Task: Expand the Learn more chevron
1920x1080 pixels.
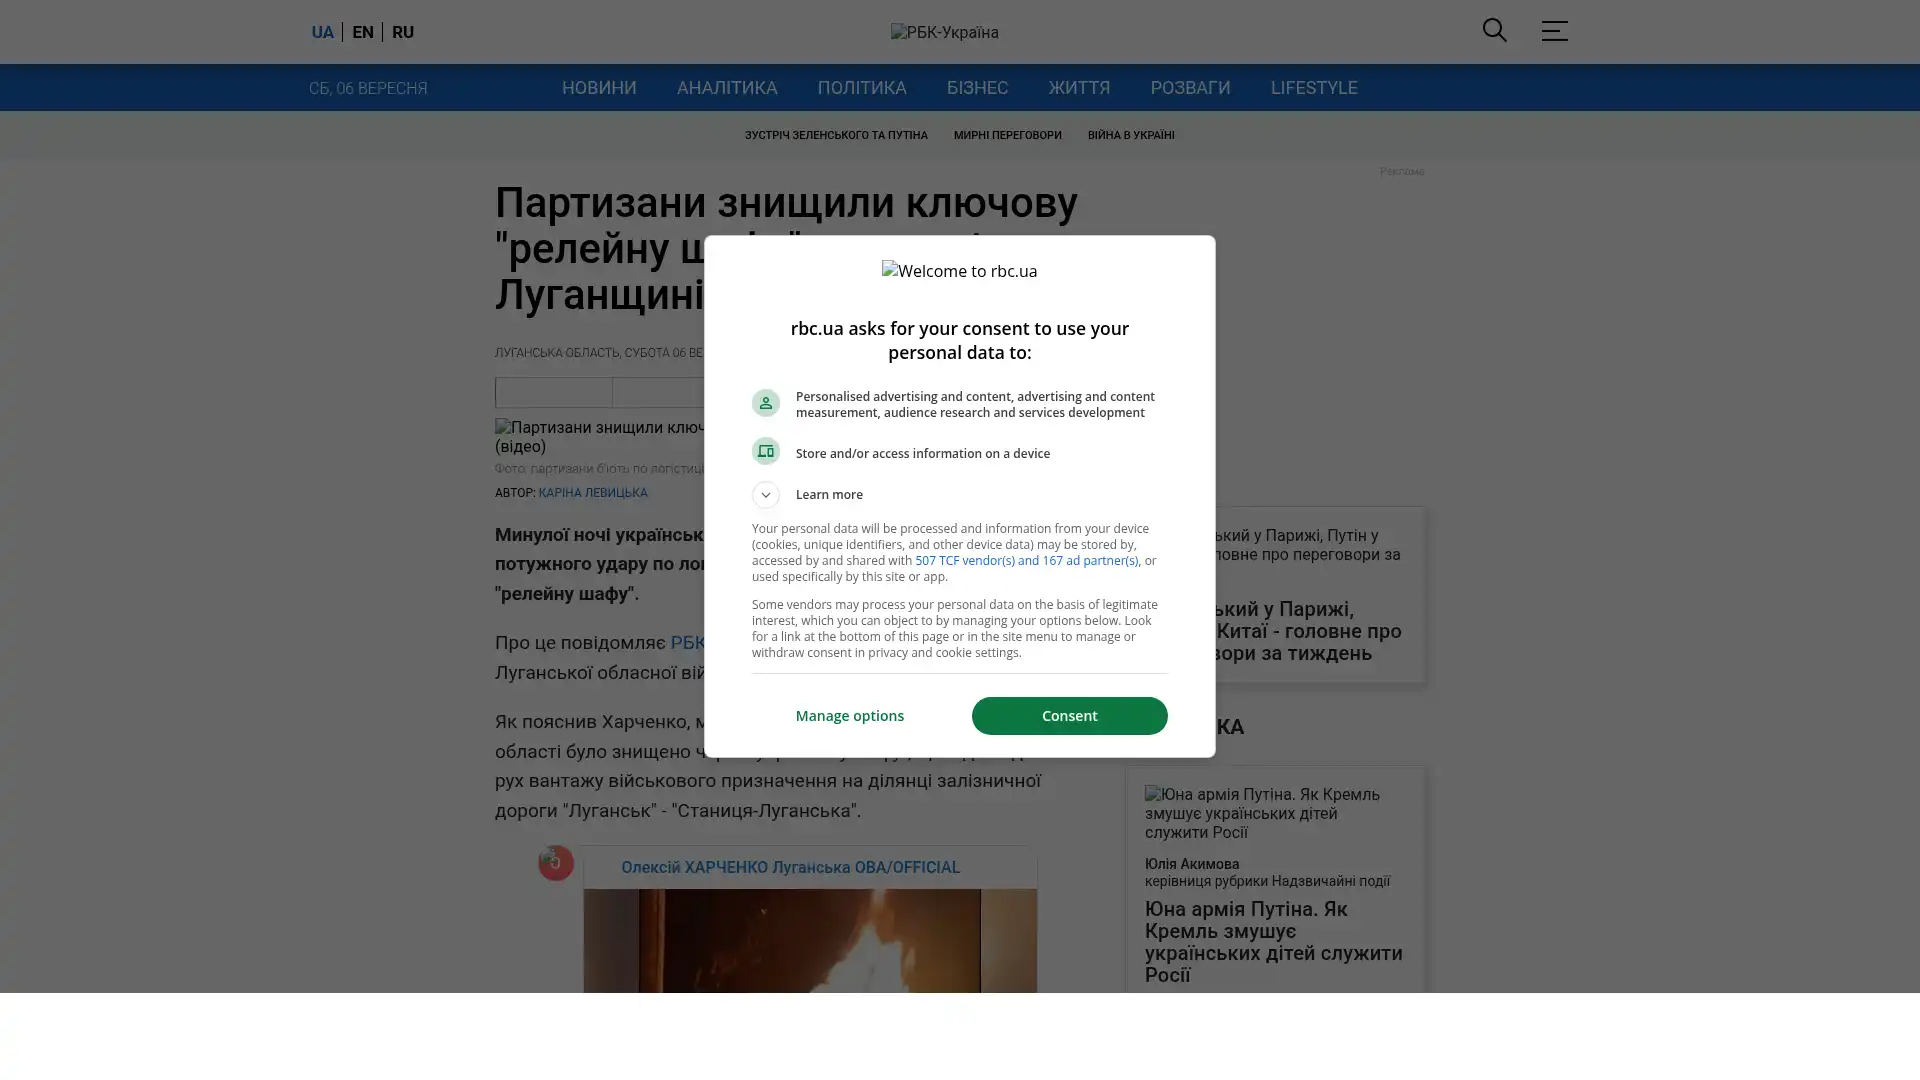Action: (x=765, y=495)
